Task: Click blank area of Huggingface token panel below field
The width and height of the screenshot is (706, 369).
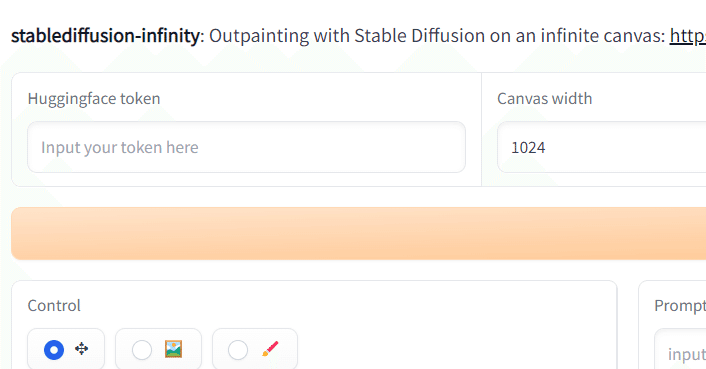Action: tap(246, 179)
